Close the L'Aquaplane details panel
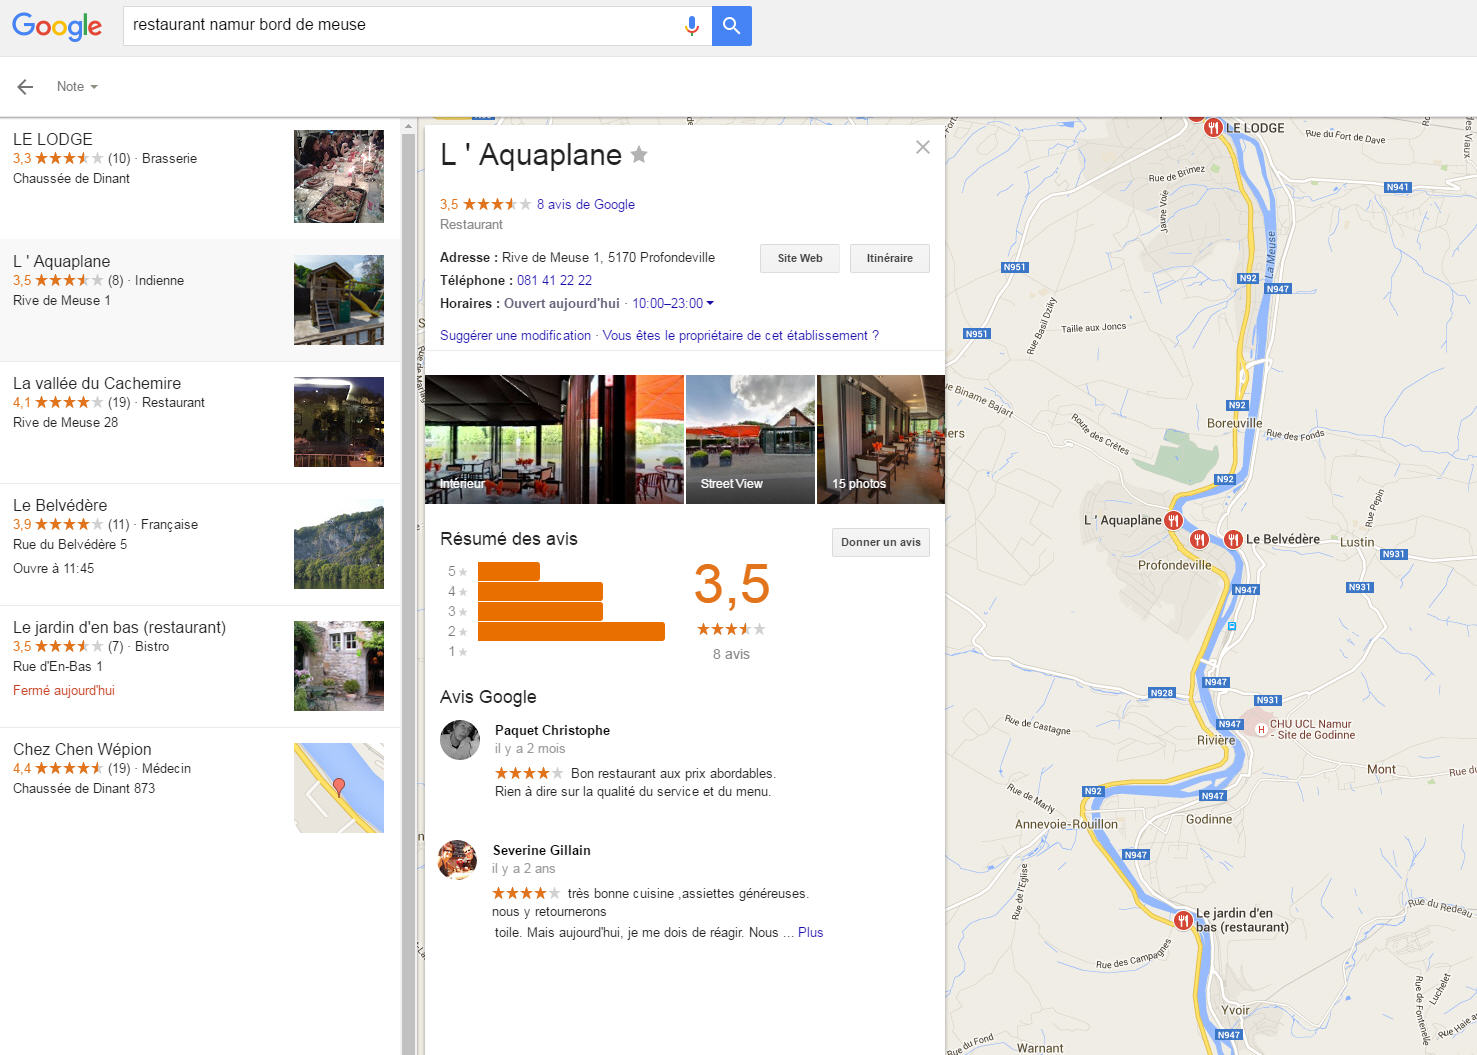 point(923,147)
